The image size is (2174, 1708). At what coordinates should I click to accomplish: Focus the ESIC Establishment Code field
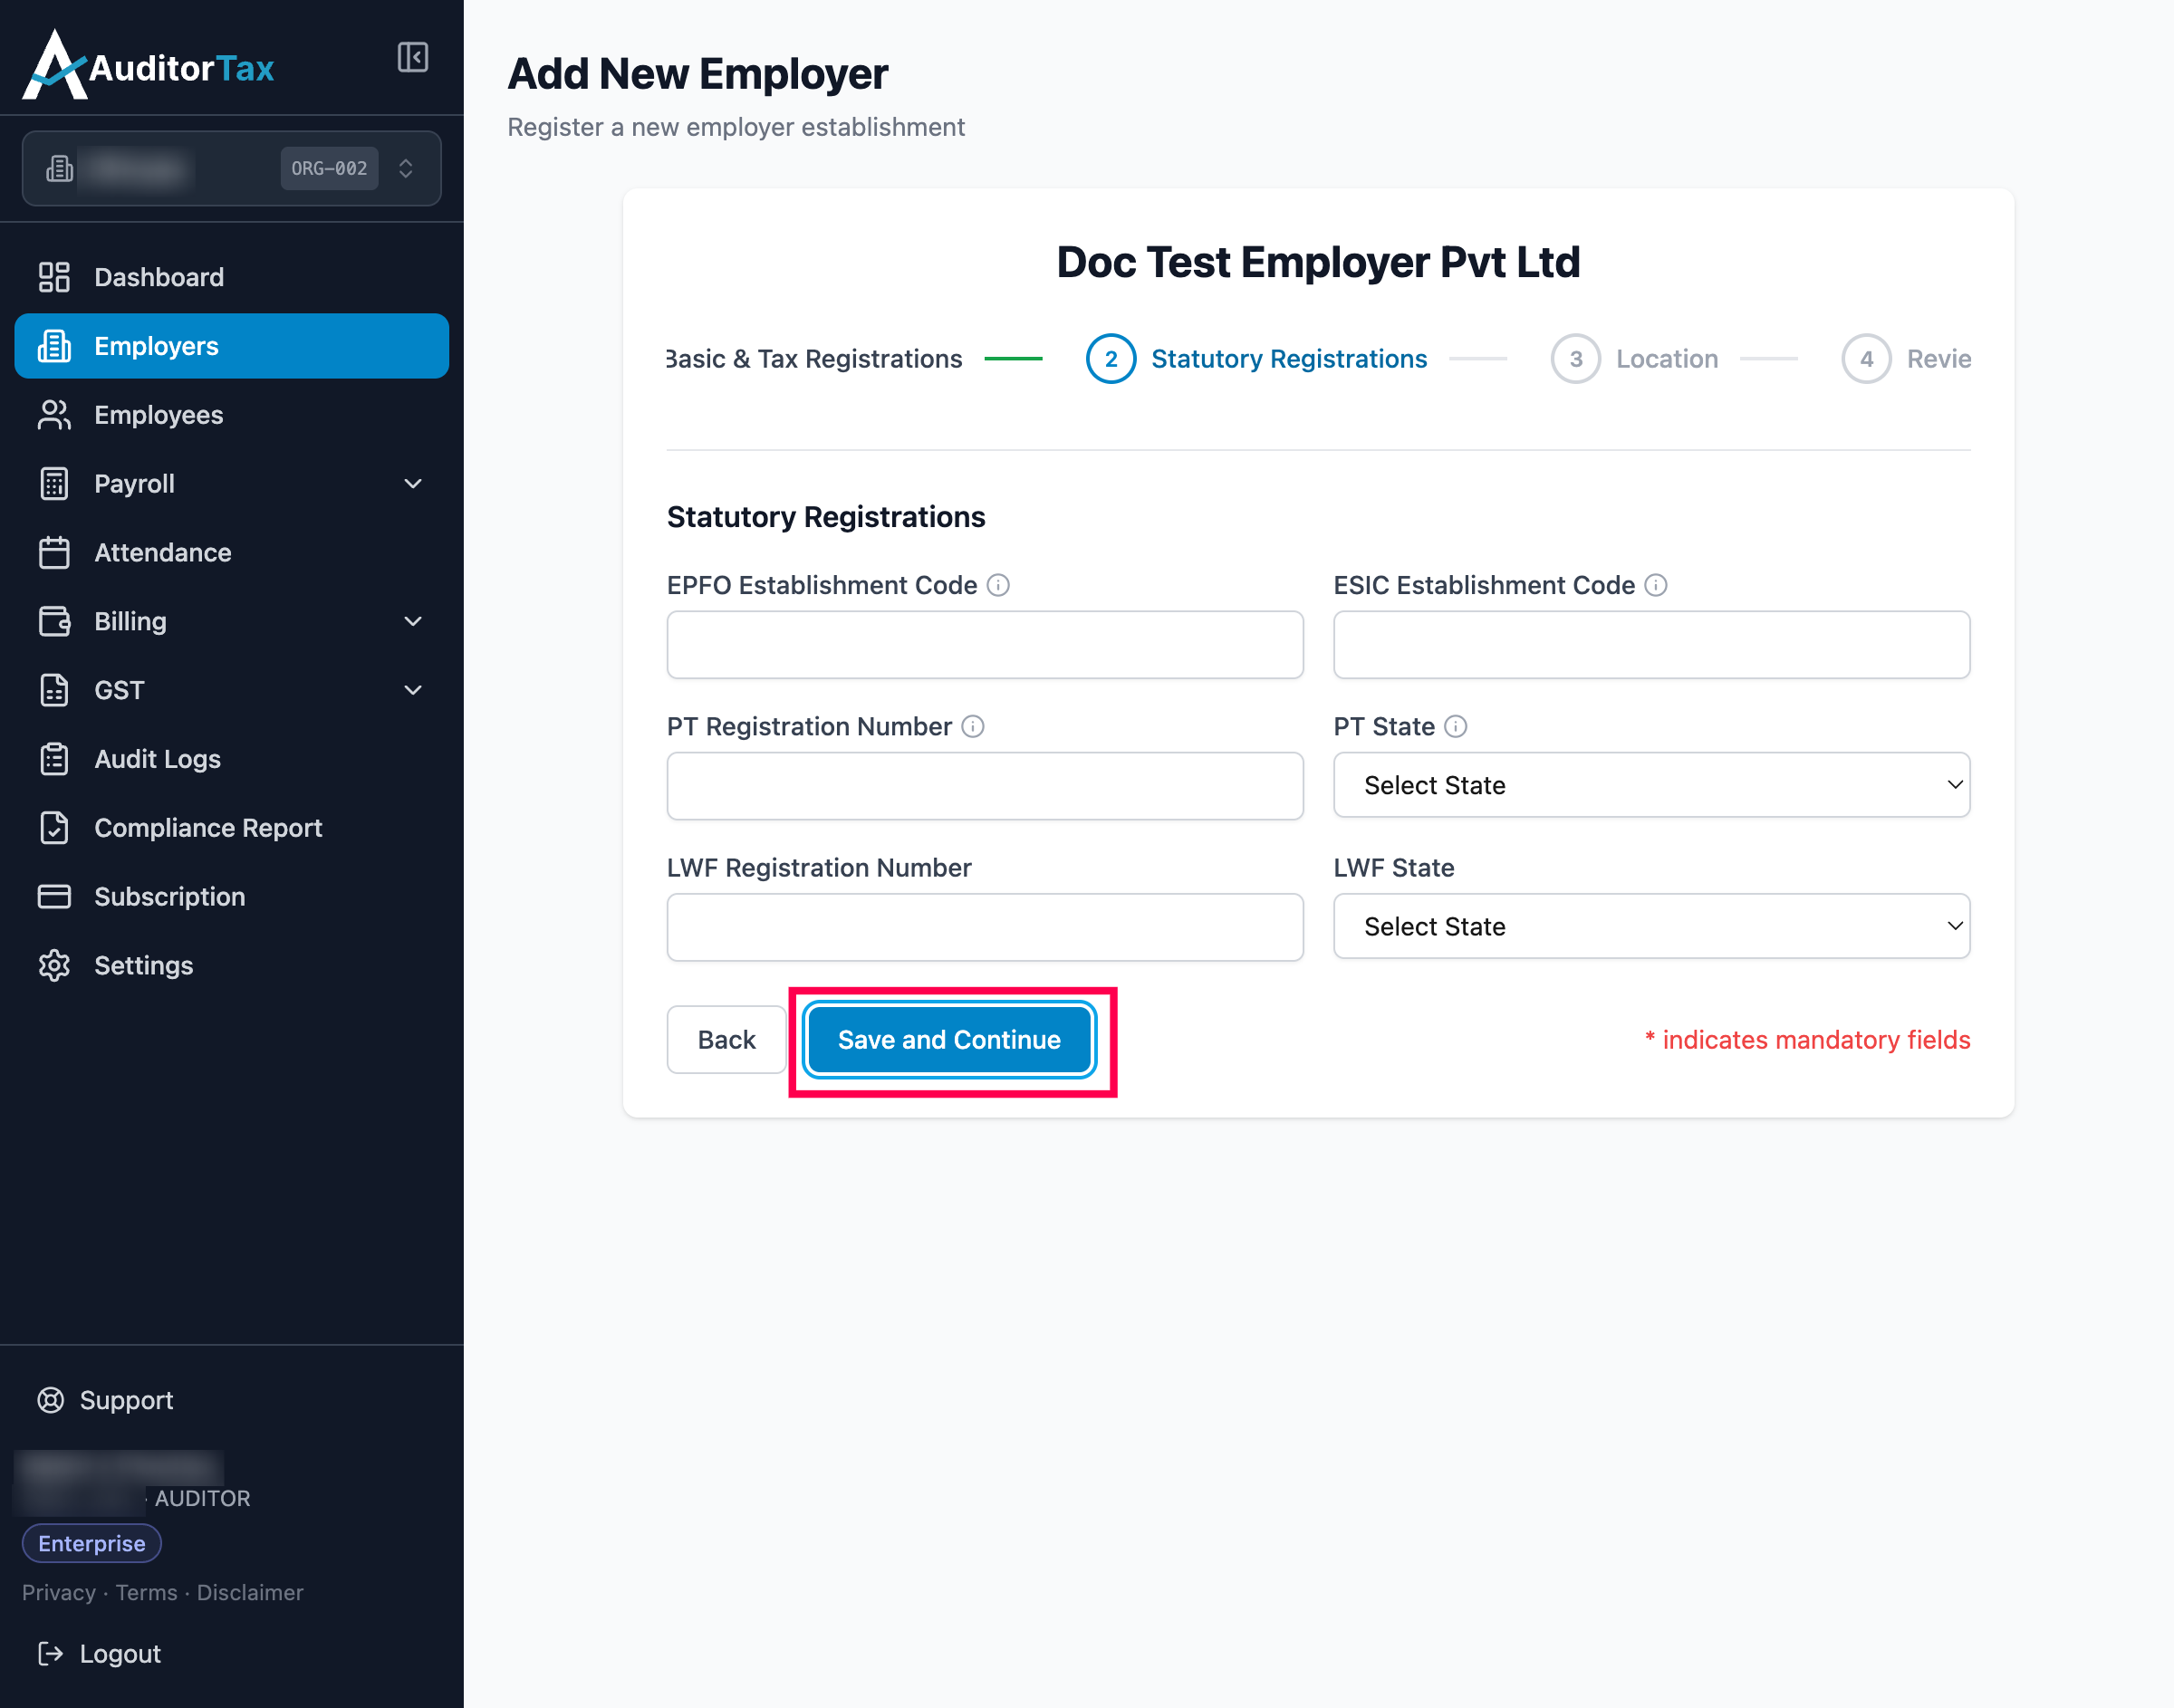click(1651, 645)
